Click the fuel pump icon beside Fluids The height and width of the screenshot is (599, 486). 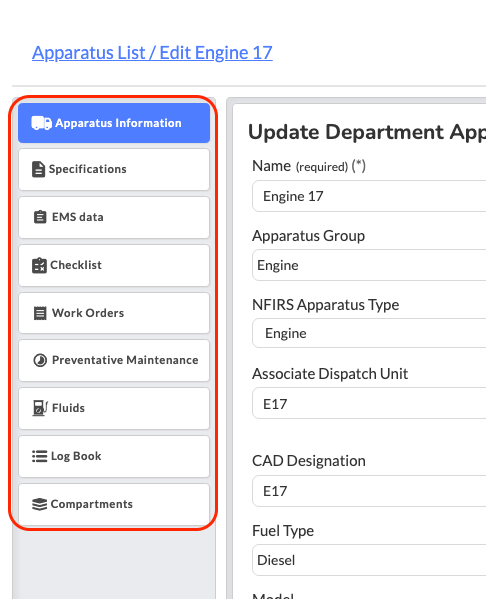coord(40,408)
